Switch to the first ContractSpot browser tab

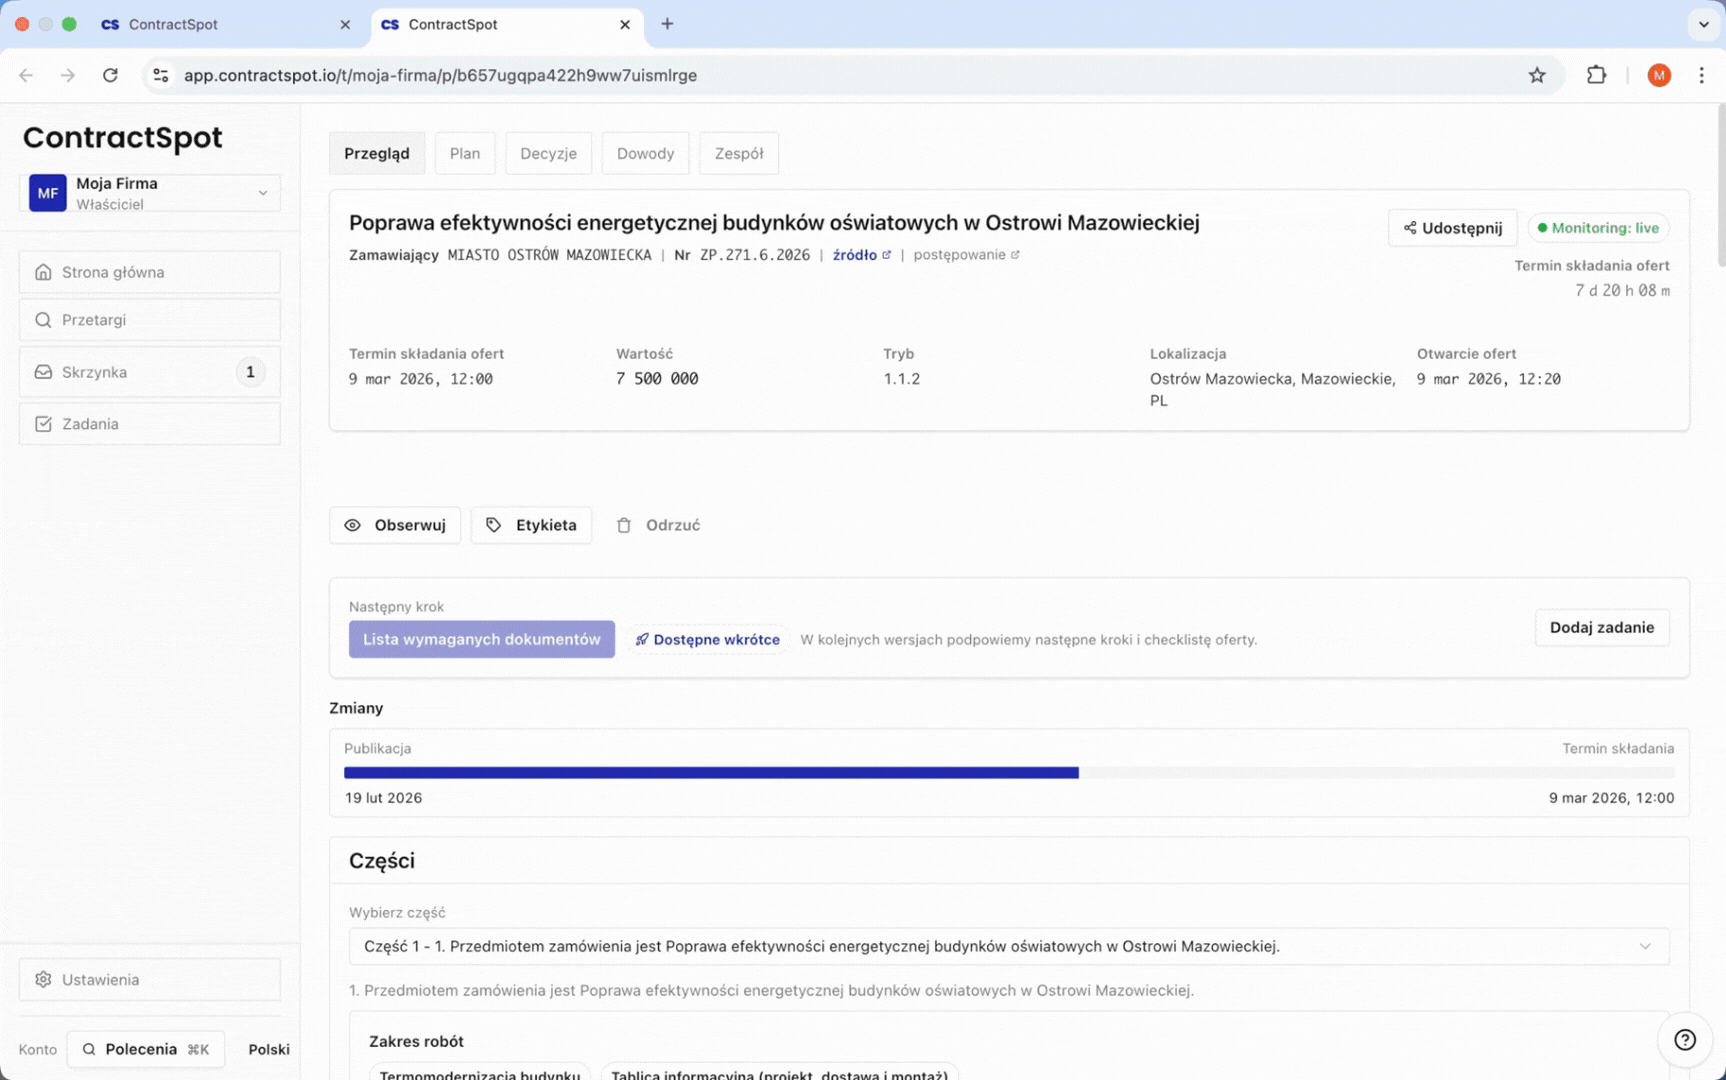tap(220, 24)
